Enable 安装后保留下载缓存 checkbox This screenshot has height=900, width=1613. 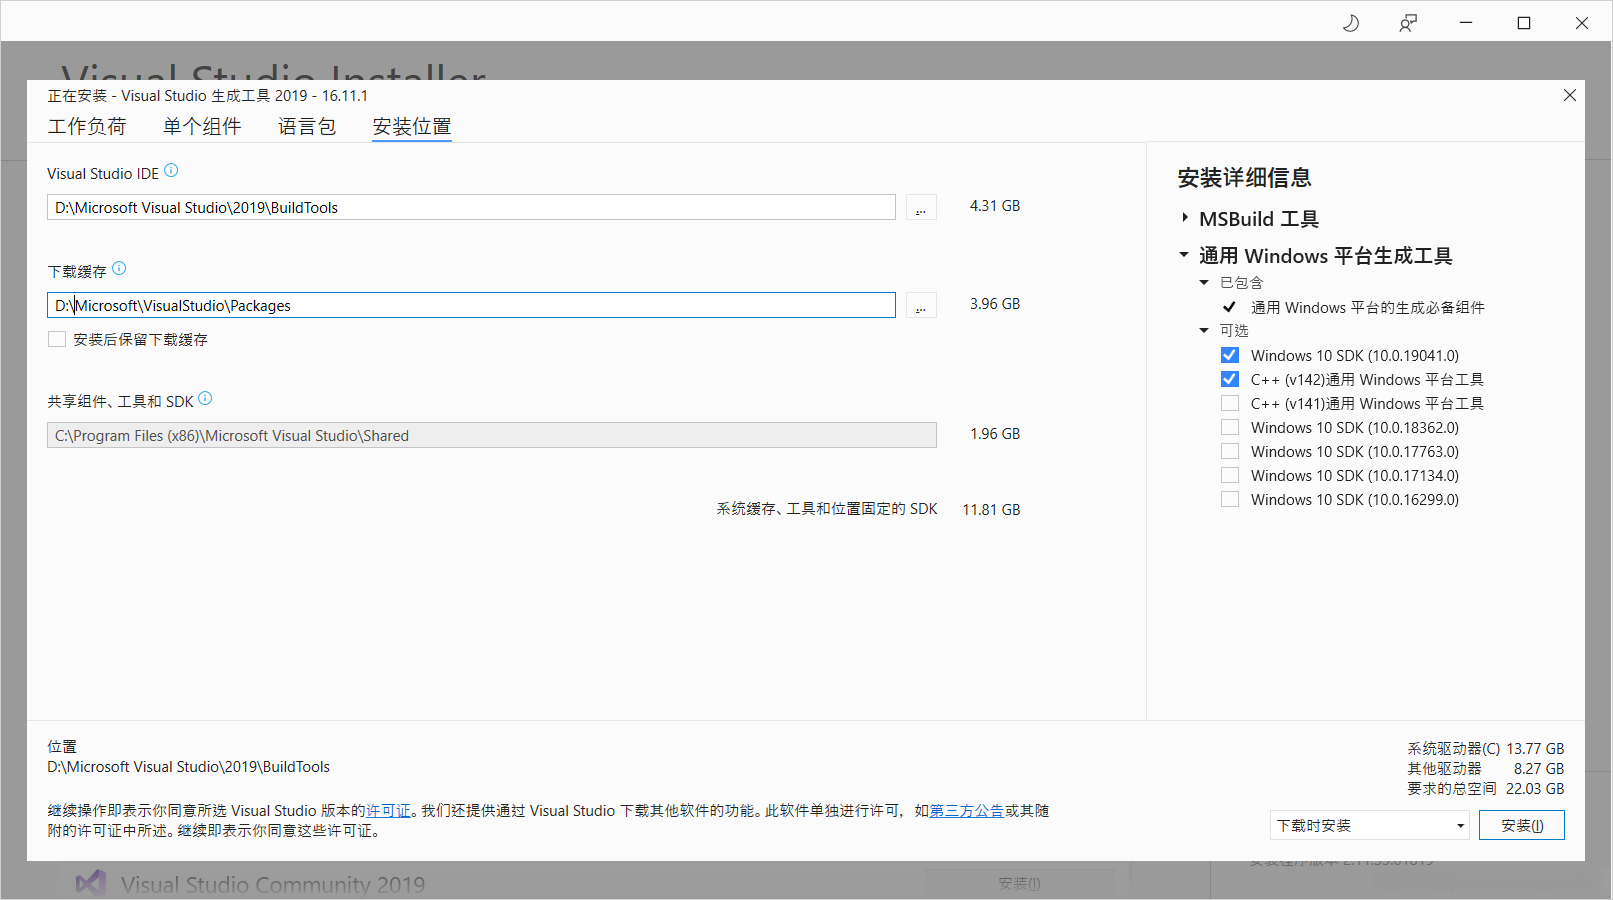[57, 339]
